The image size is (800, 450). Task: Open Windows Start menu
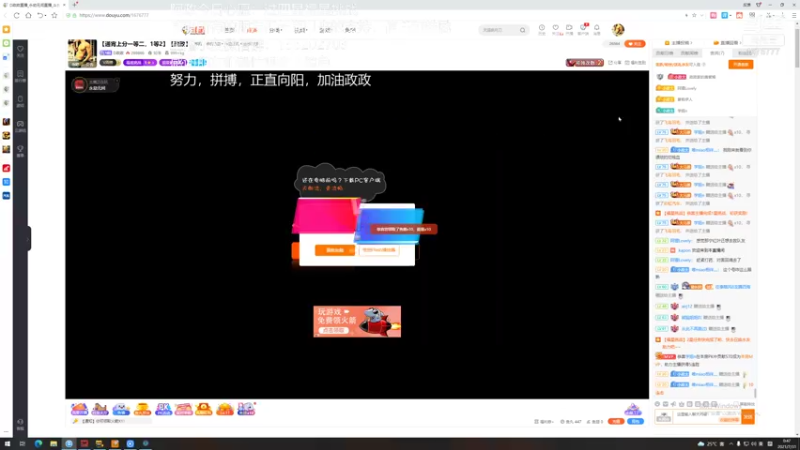[x=7, y=444]
